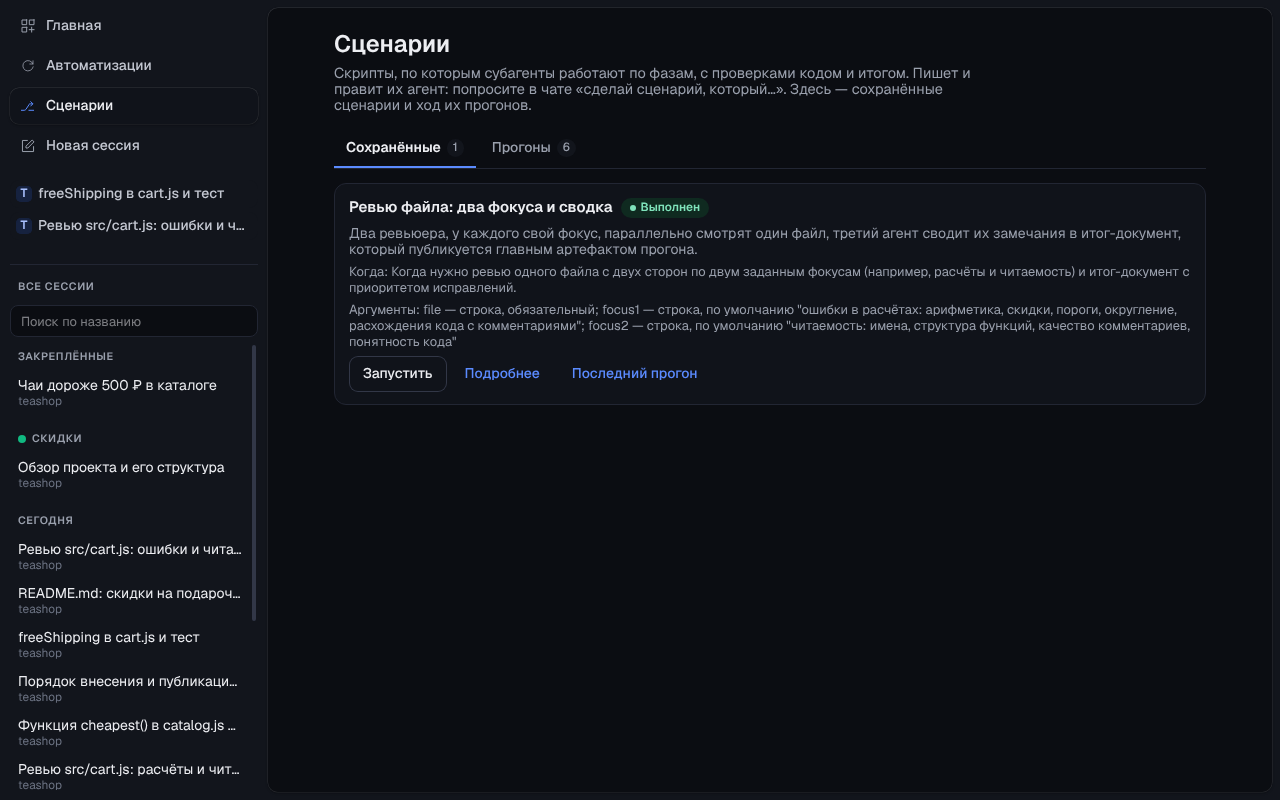Open the Подробнее link
The image size is (1280, 800).
[x=502, y=373]
